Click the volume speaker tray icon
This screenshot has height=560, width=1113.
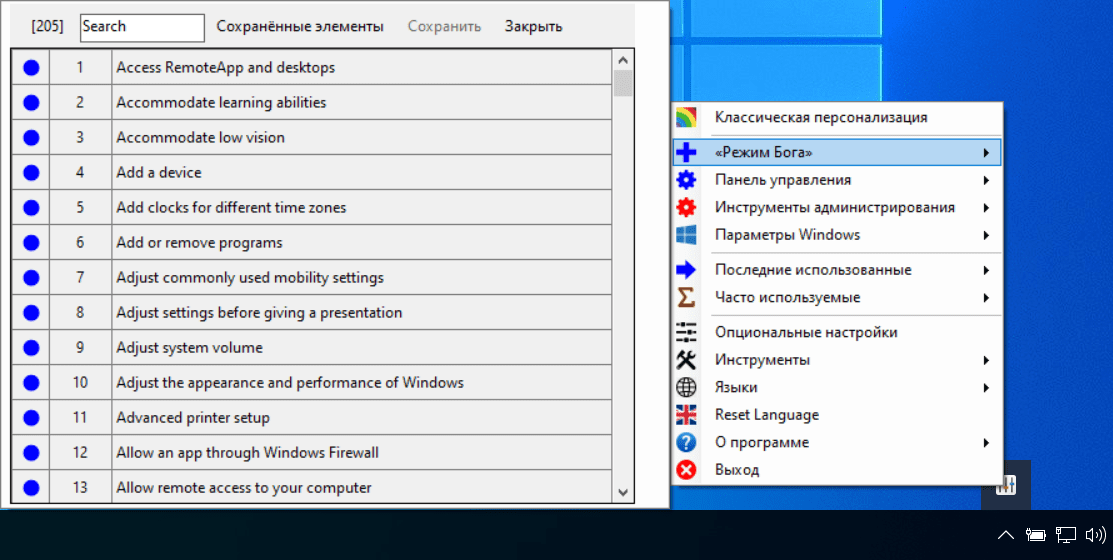tap(1096, 534)
